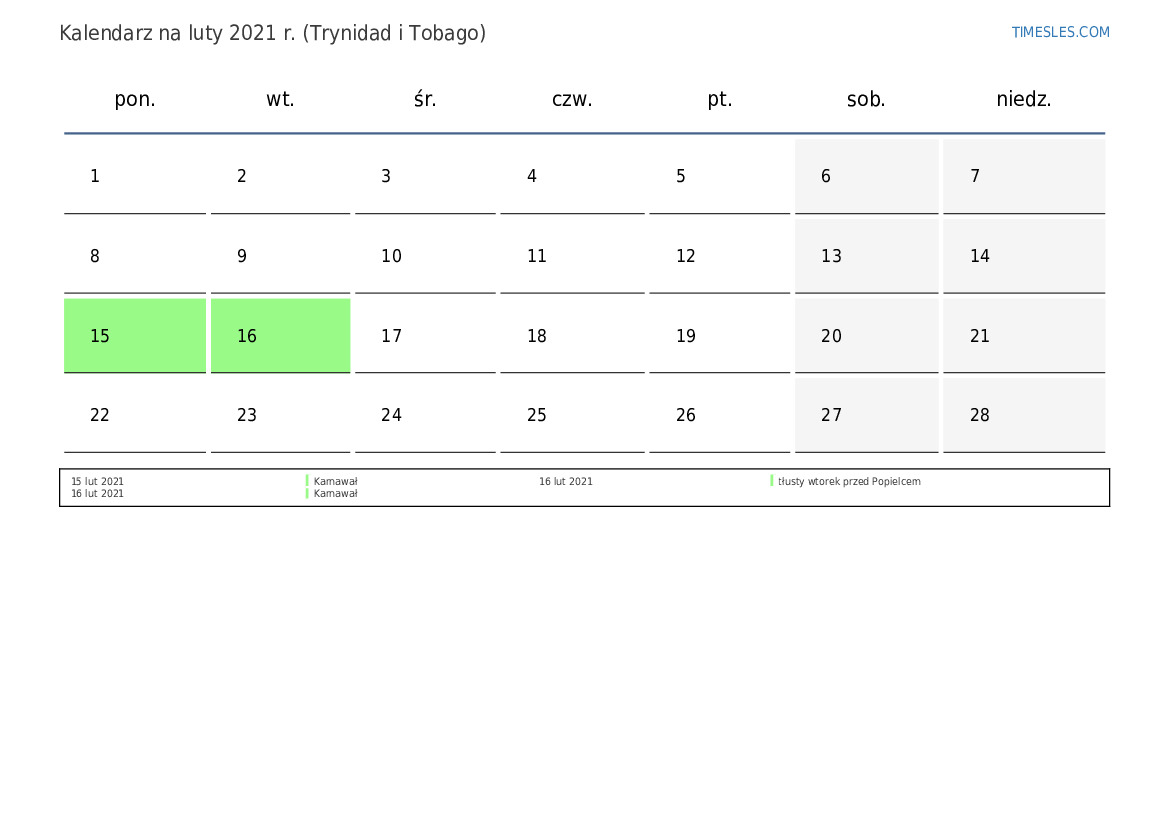Click green marker beside tłusty wtorek
This screenshot has height=827, width=1169.
point(772,481)
